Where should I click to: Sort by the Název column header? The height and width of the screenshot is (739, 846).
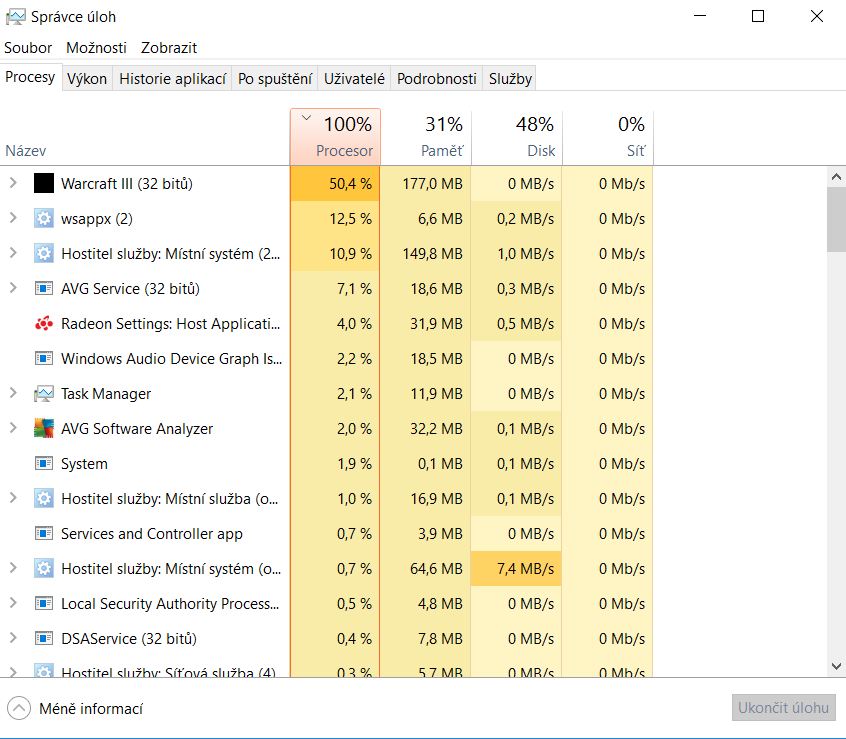pyautogui.click(x=145, y=137)
